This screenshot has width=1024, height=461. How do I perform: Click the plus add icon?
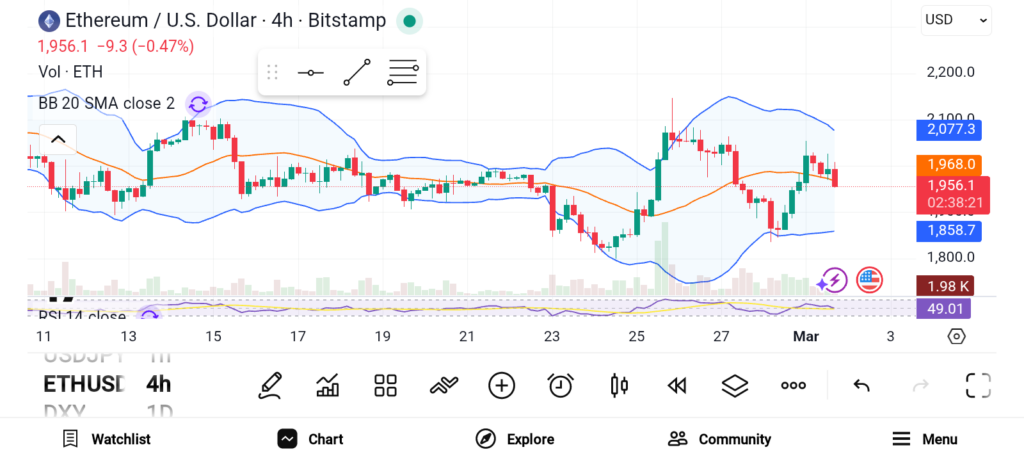pyautogui.click(x=501, y=385)
